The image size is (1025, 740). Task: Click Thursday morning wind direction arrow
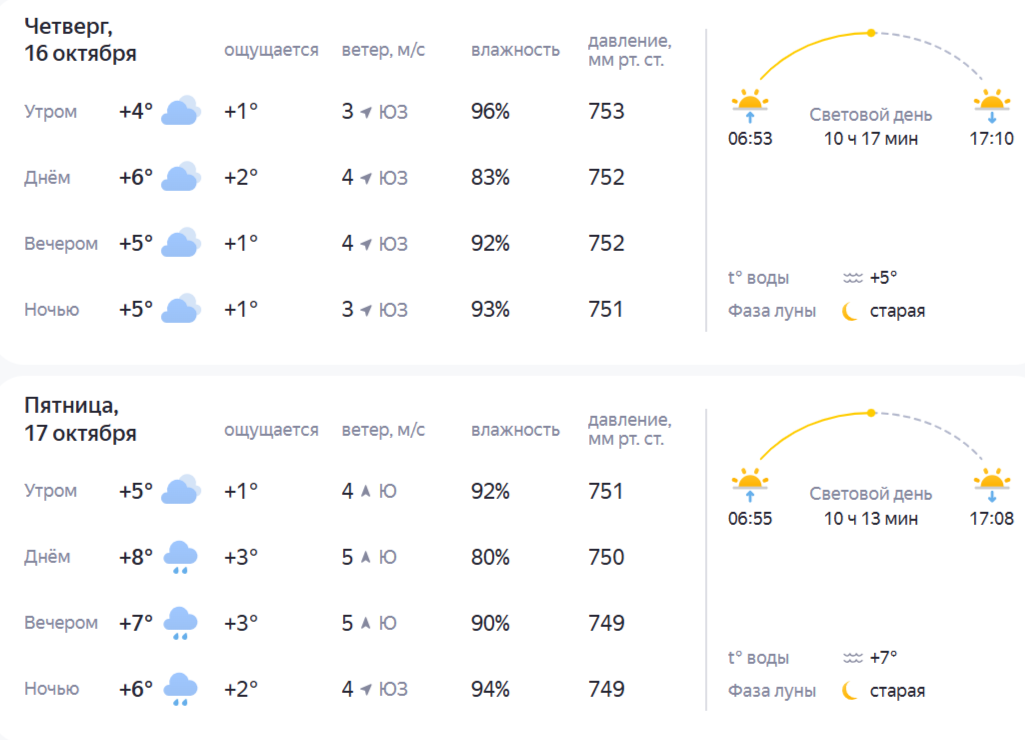click(367, 112)
